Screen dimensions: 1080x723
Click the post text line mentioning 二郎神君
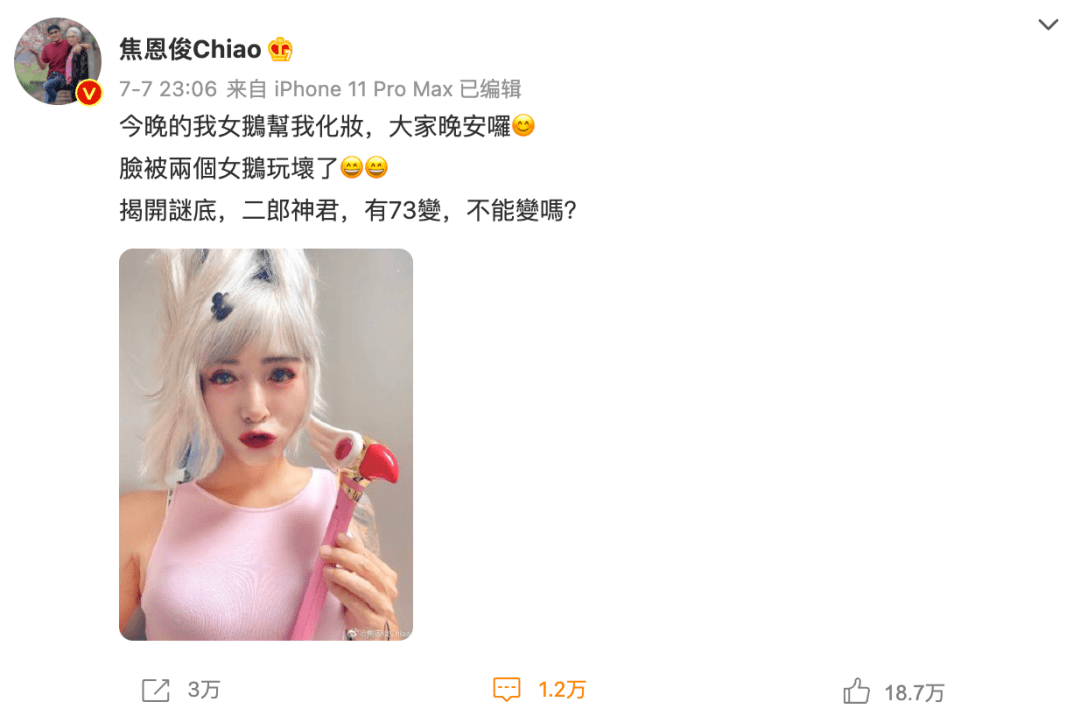coord(348,210)
